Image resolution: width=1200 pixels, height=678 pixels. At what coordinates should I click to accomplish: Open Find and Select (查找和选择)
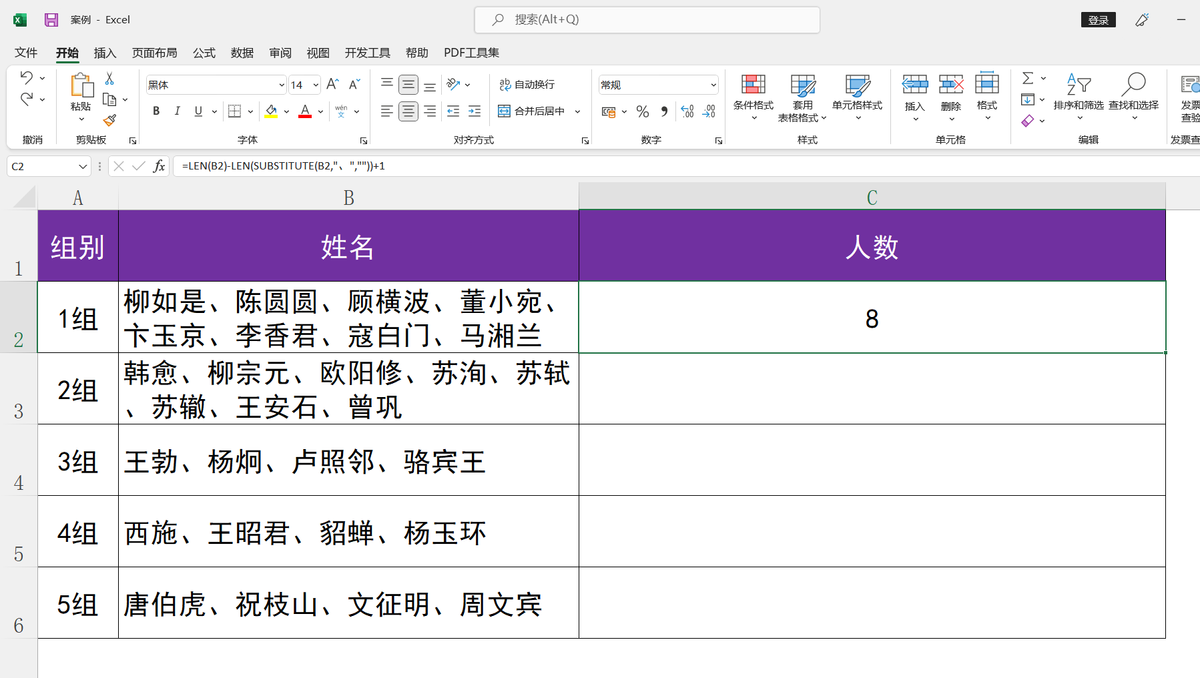1133,95
